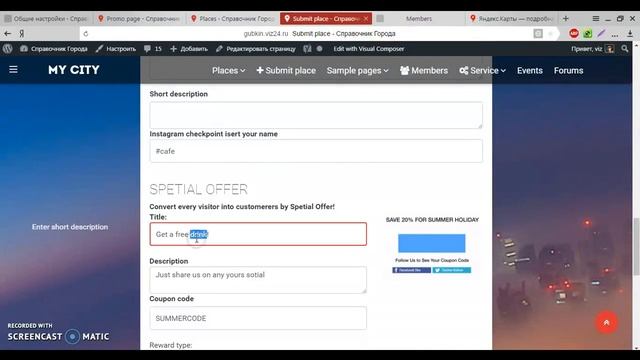
Task: Reload page with the refresh icon
Action: click(86, 33)
